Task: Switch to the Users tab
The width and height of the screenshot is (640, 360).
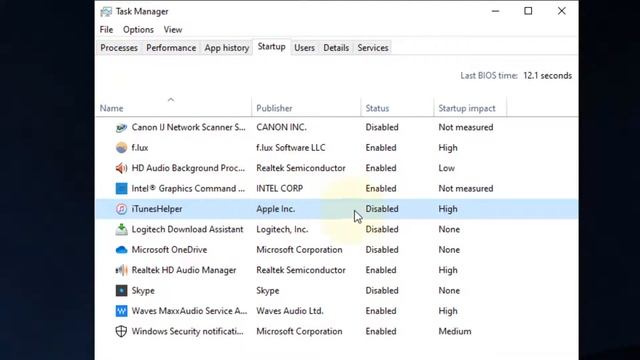Action: point(304,48)
